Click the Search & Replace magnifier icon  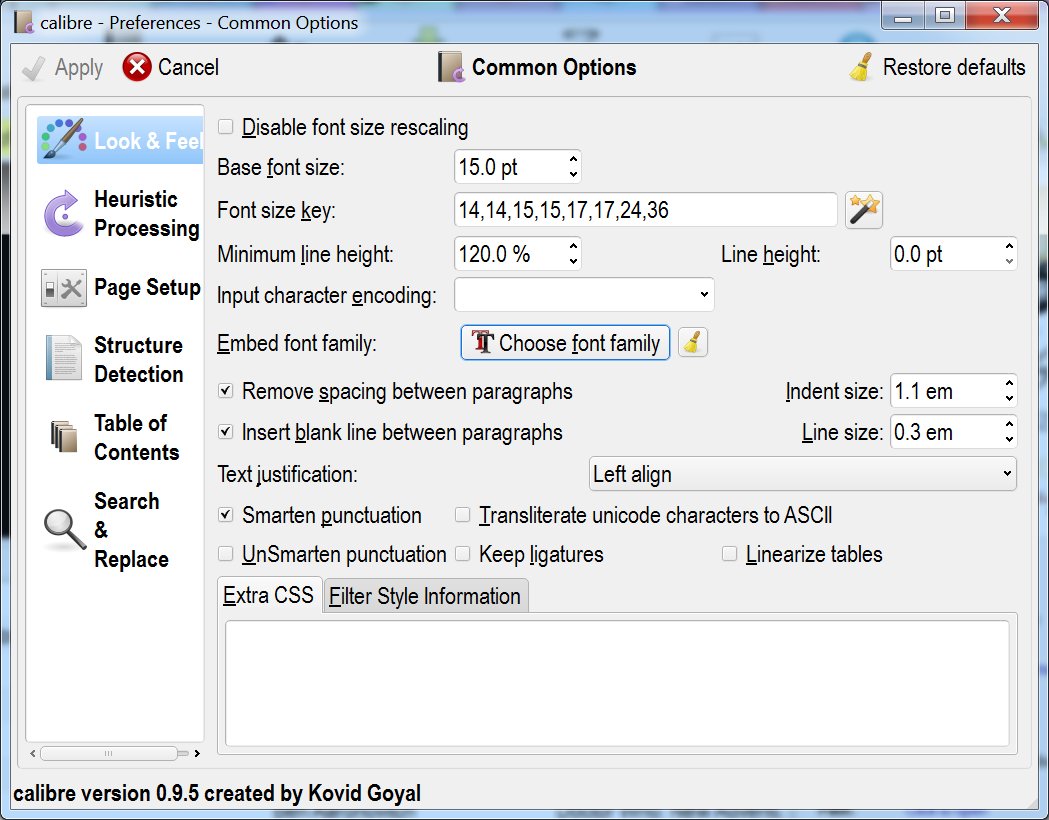click(64, 530)
